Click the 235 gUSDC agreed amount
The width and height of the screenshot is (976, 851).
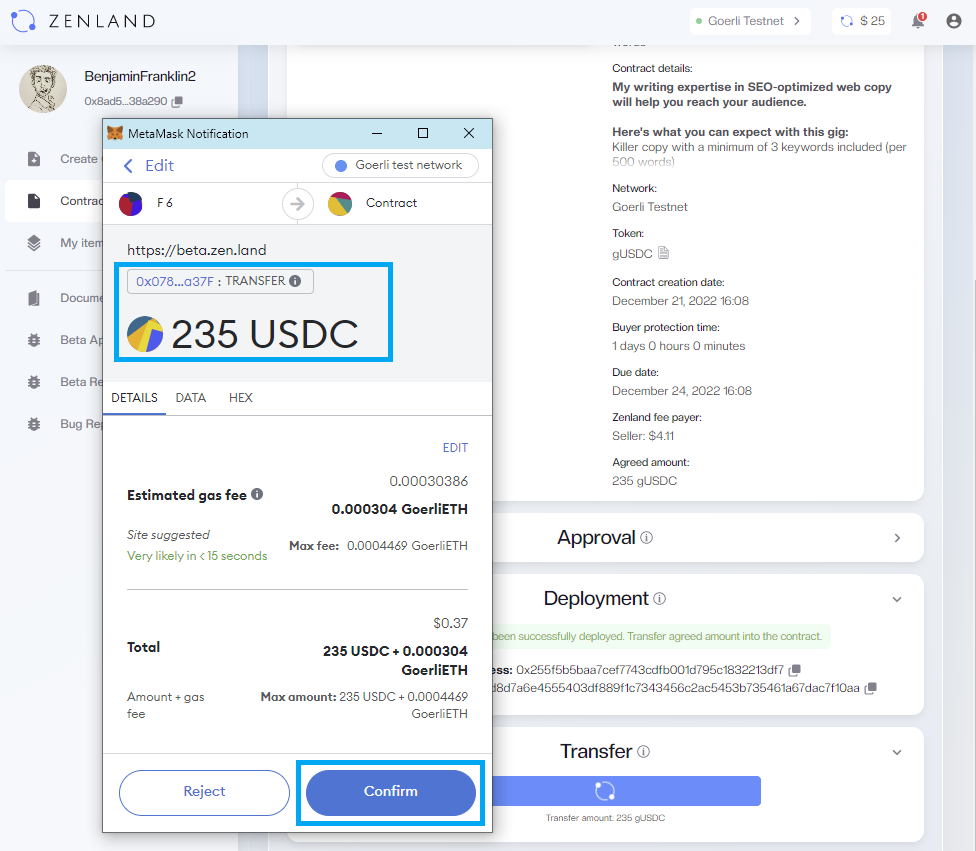[x=644, y=481]
